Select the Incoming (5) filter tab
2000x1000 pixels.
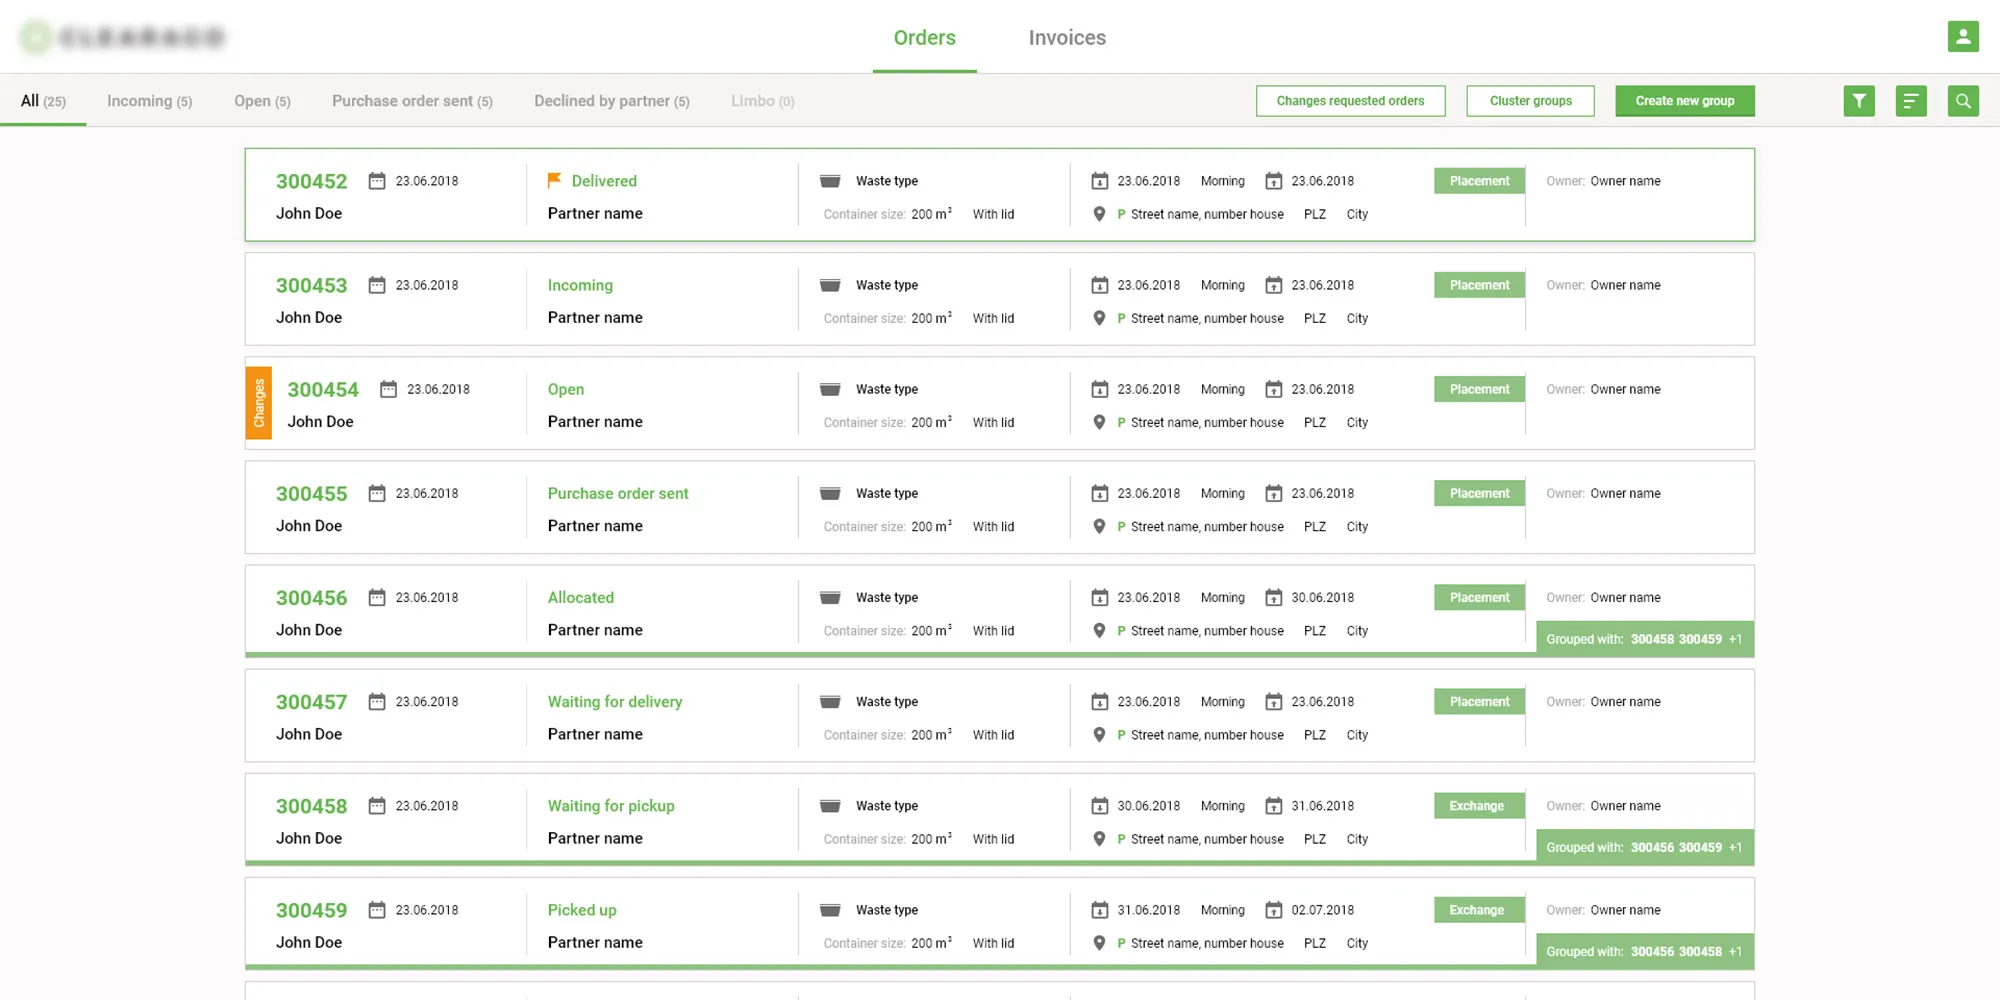coord(149,101)
